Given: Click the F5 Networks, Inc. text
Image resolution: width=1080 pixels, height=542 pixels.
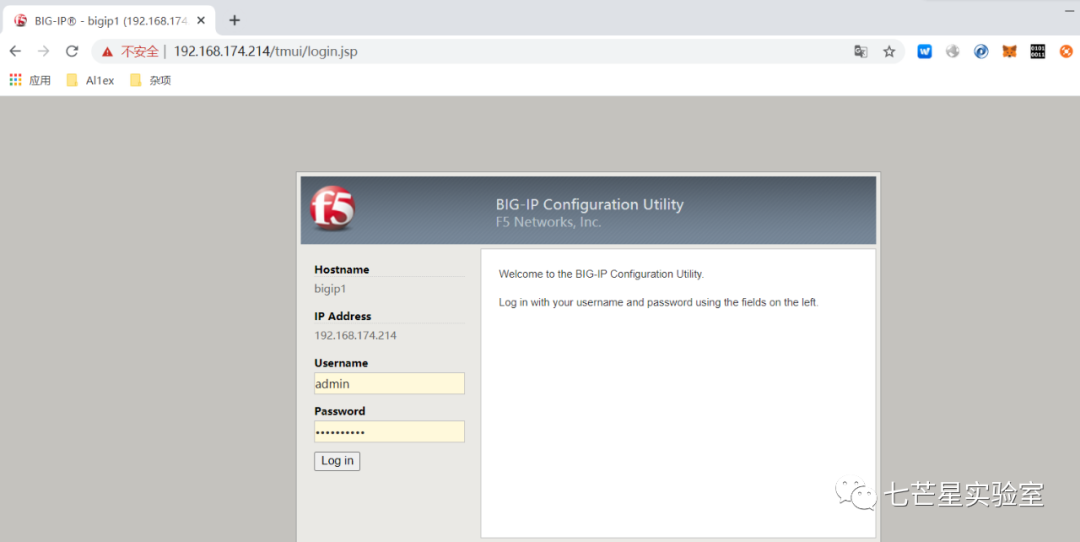Looking at the screenshot, I should point(548,222).
